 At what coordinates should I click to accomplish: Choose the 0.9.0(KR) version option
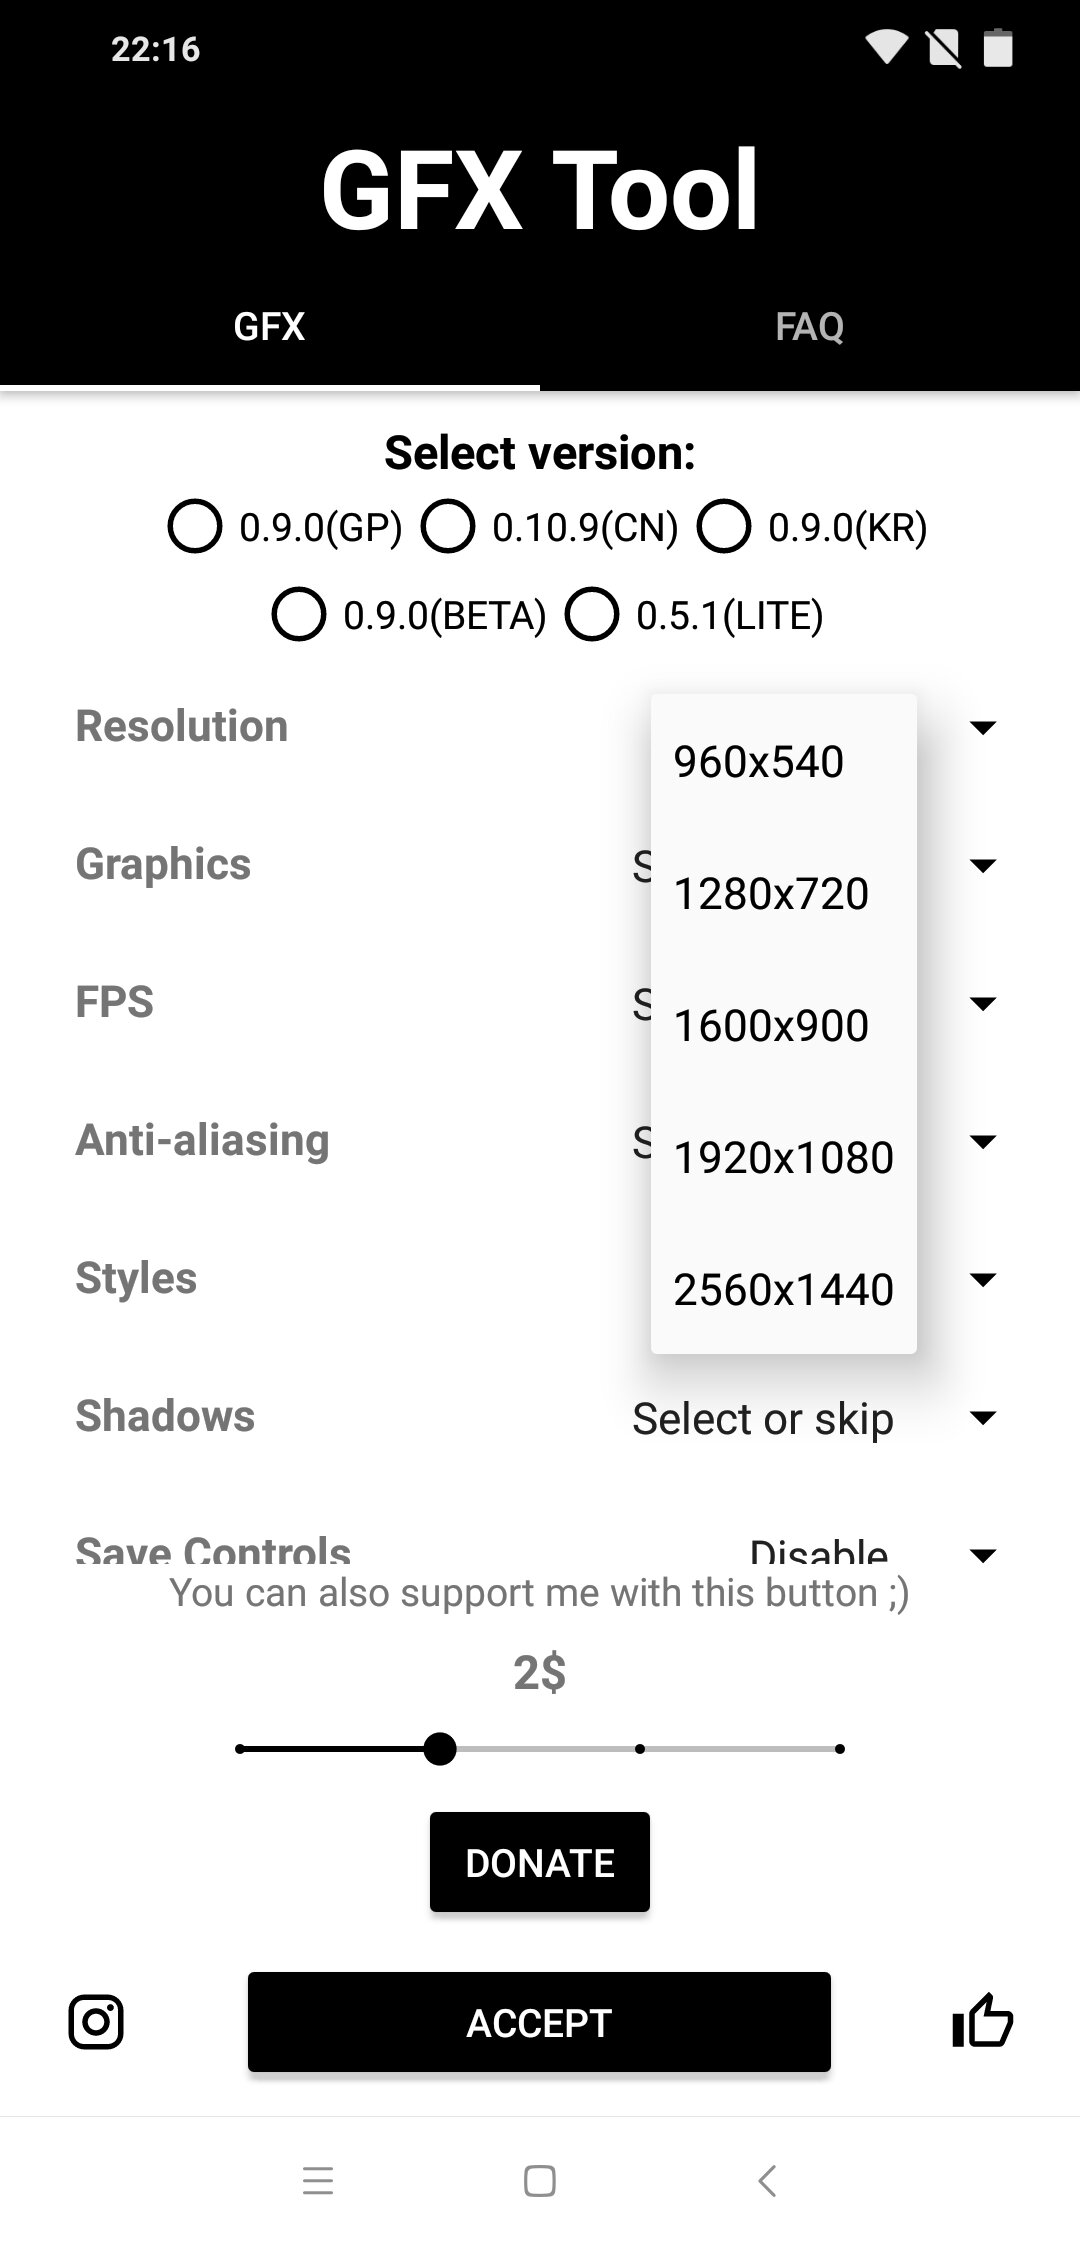click(724, 527)
